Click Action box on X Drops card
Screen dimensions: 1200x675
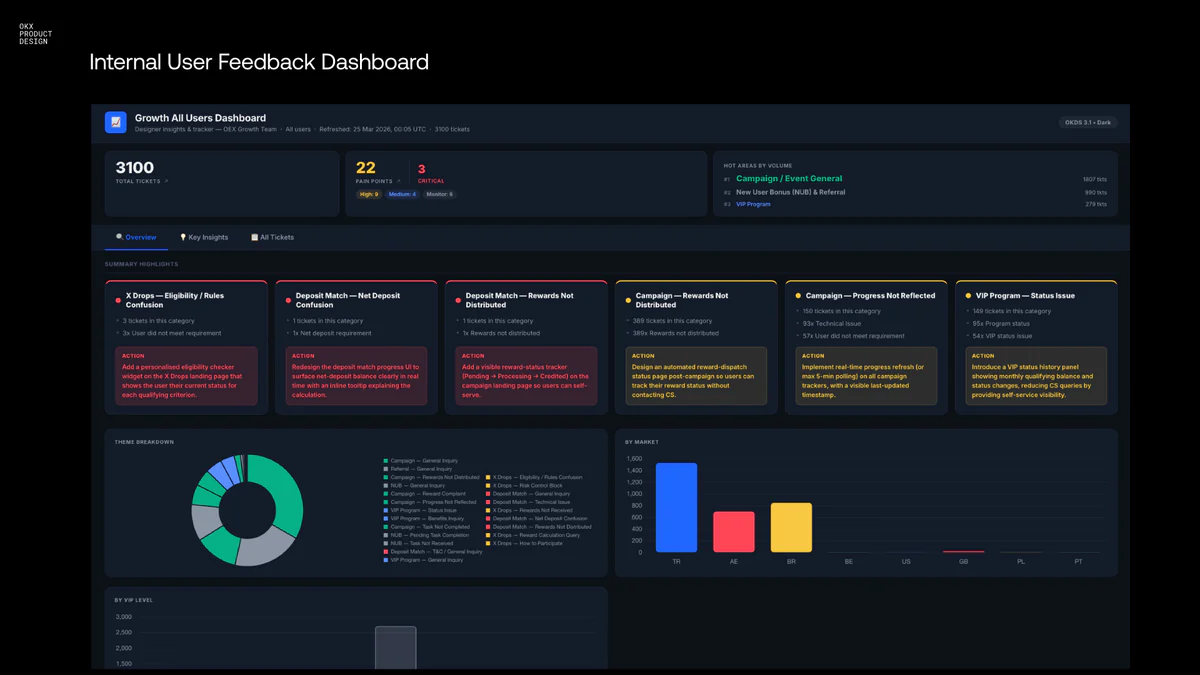pyautogui.click(x=186, y=376)
